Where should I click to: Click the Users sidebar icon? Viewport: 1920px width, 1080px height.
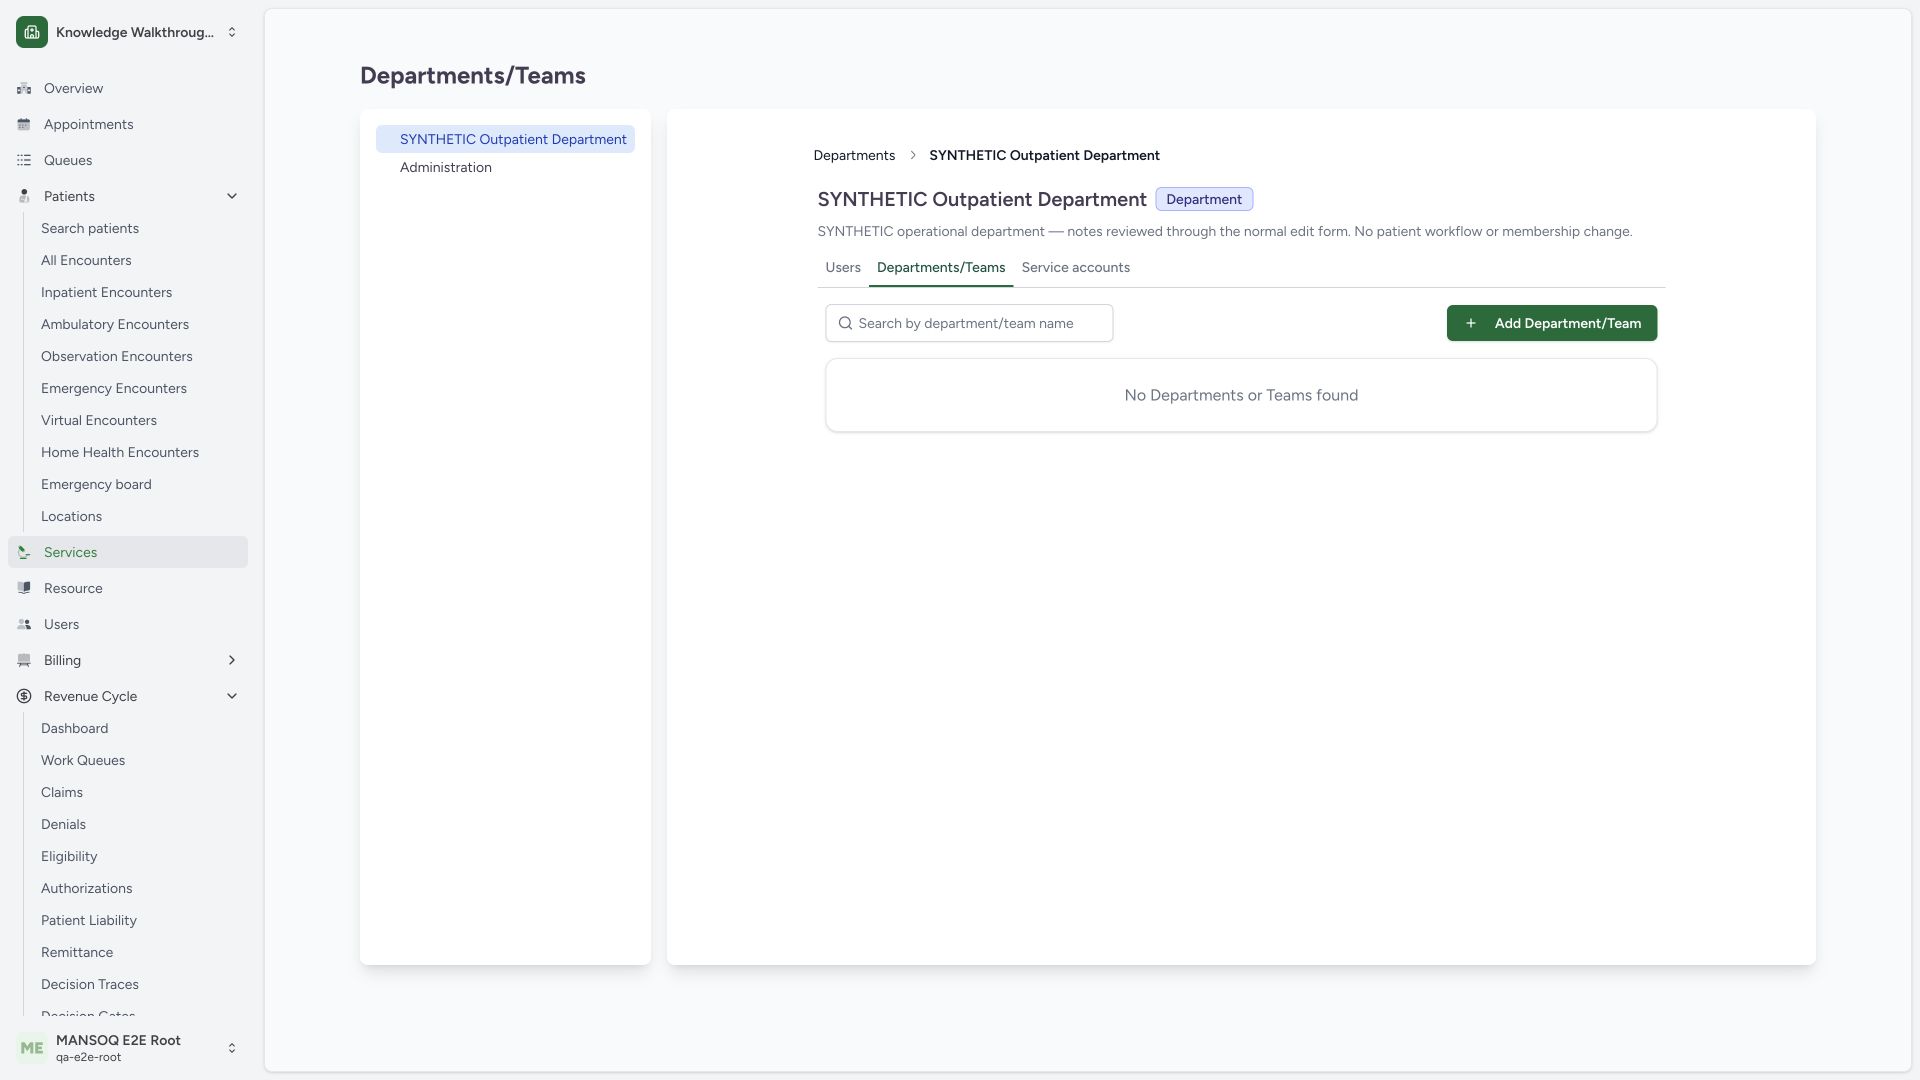coord(24,625)
